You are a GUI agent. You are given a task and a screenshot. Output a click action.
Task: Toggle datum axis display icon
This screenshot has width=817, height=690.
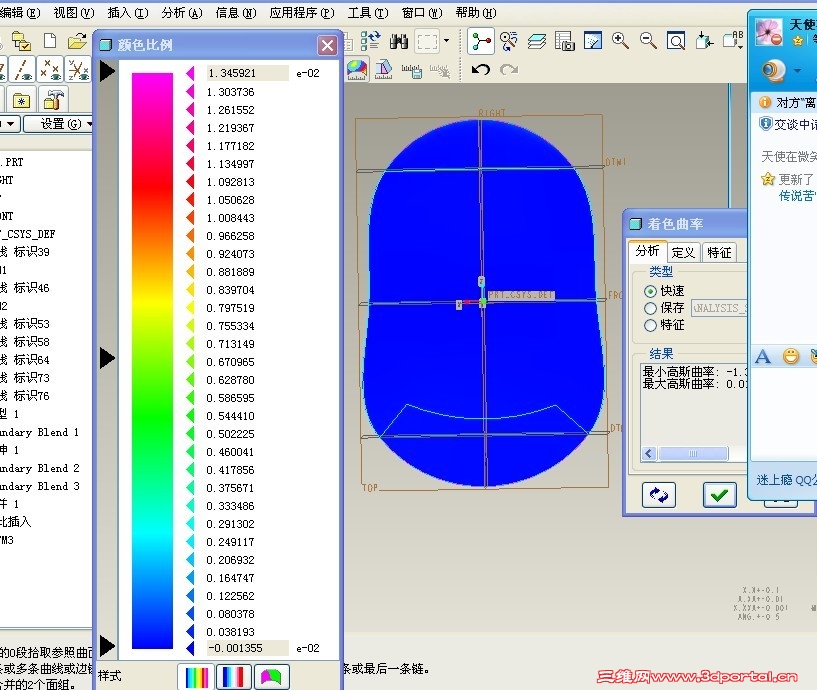coord(23,69)
